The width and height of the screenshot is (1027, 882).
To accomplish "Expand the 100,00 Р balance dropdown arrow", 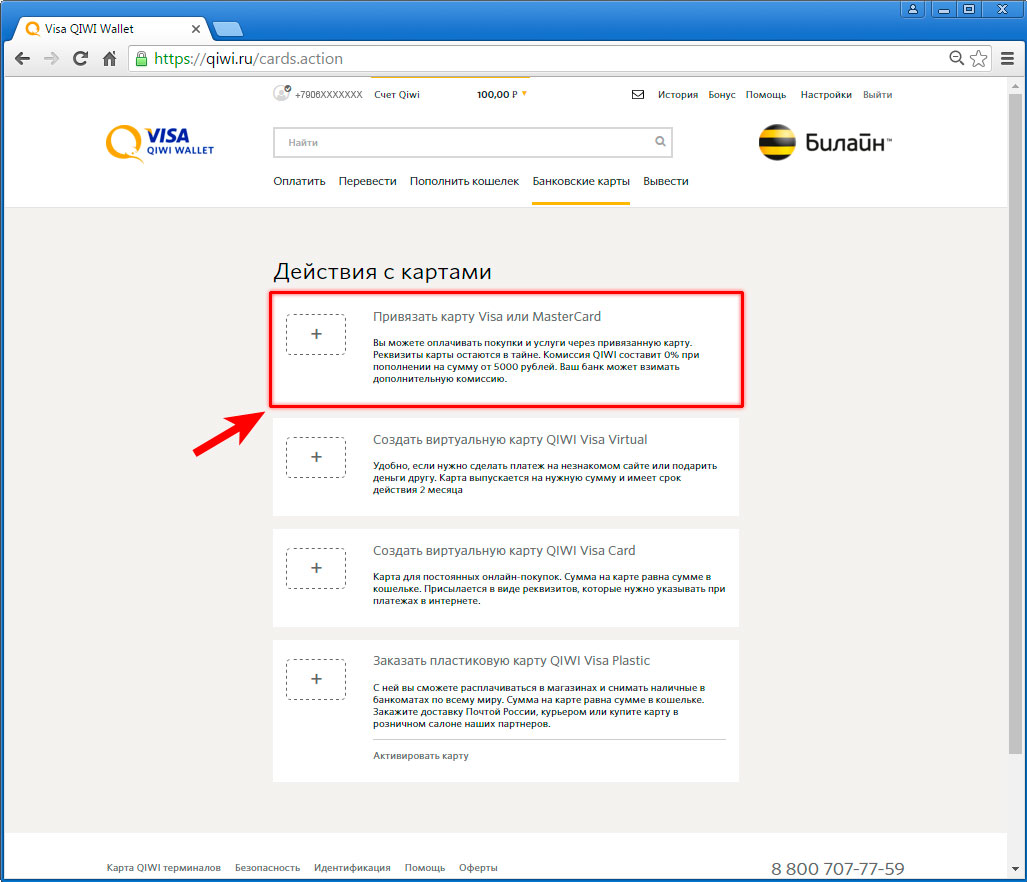I will pyautogui.click(x=525, y=94).
